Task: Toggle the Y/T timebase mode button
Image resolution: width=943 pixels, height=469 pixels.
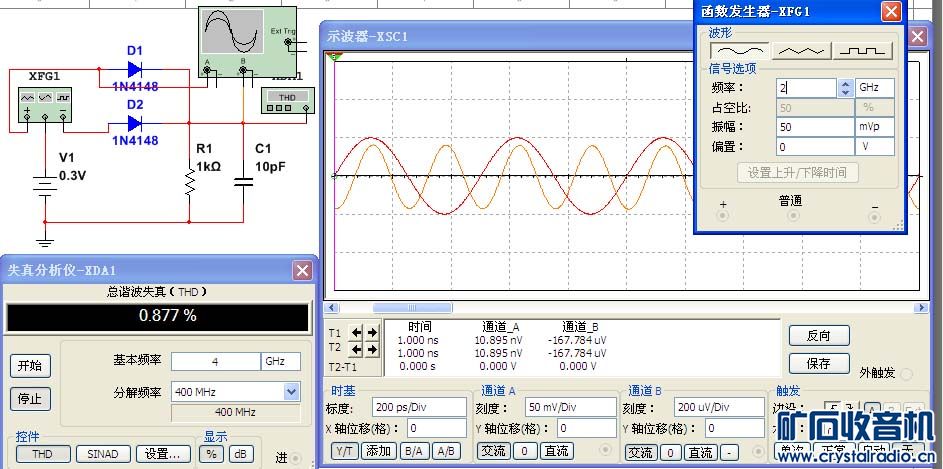Action: 345,453
